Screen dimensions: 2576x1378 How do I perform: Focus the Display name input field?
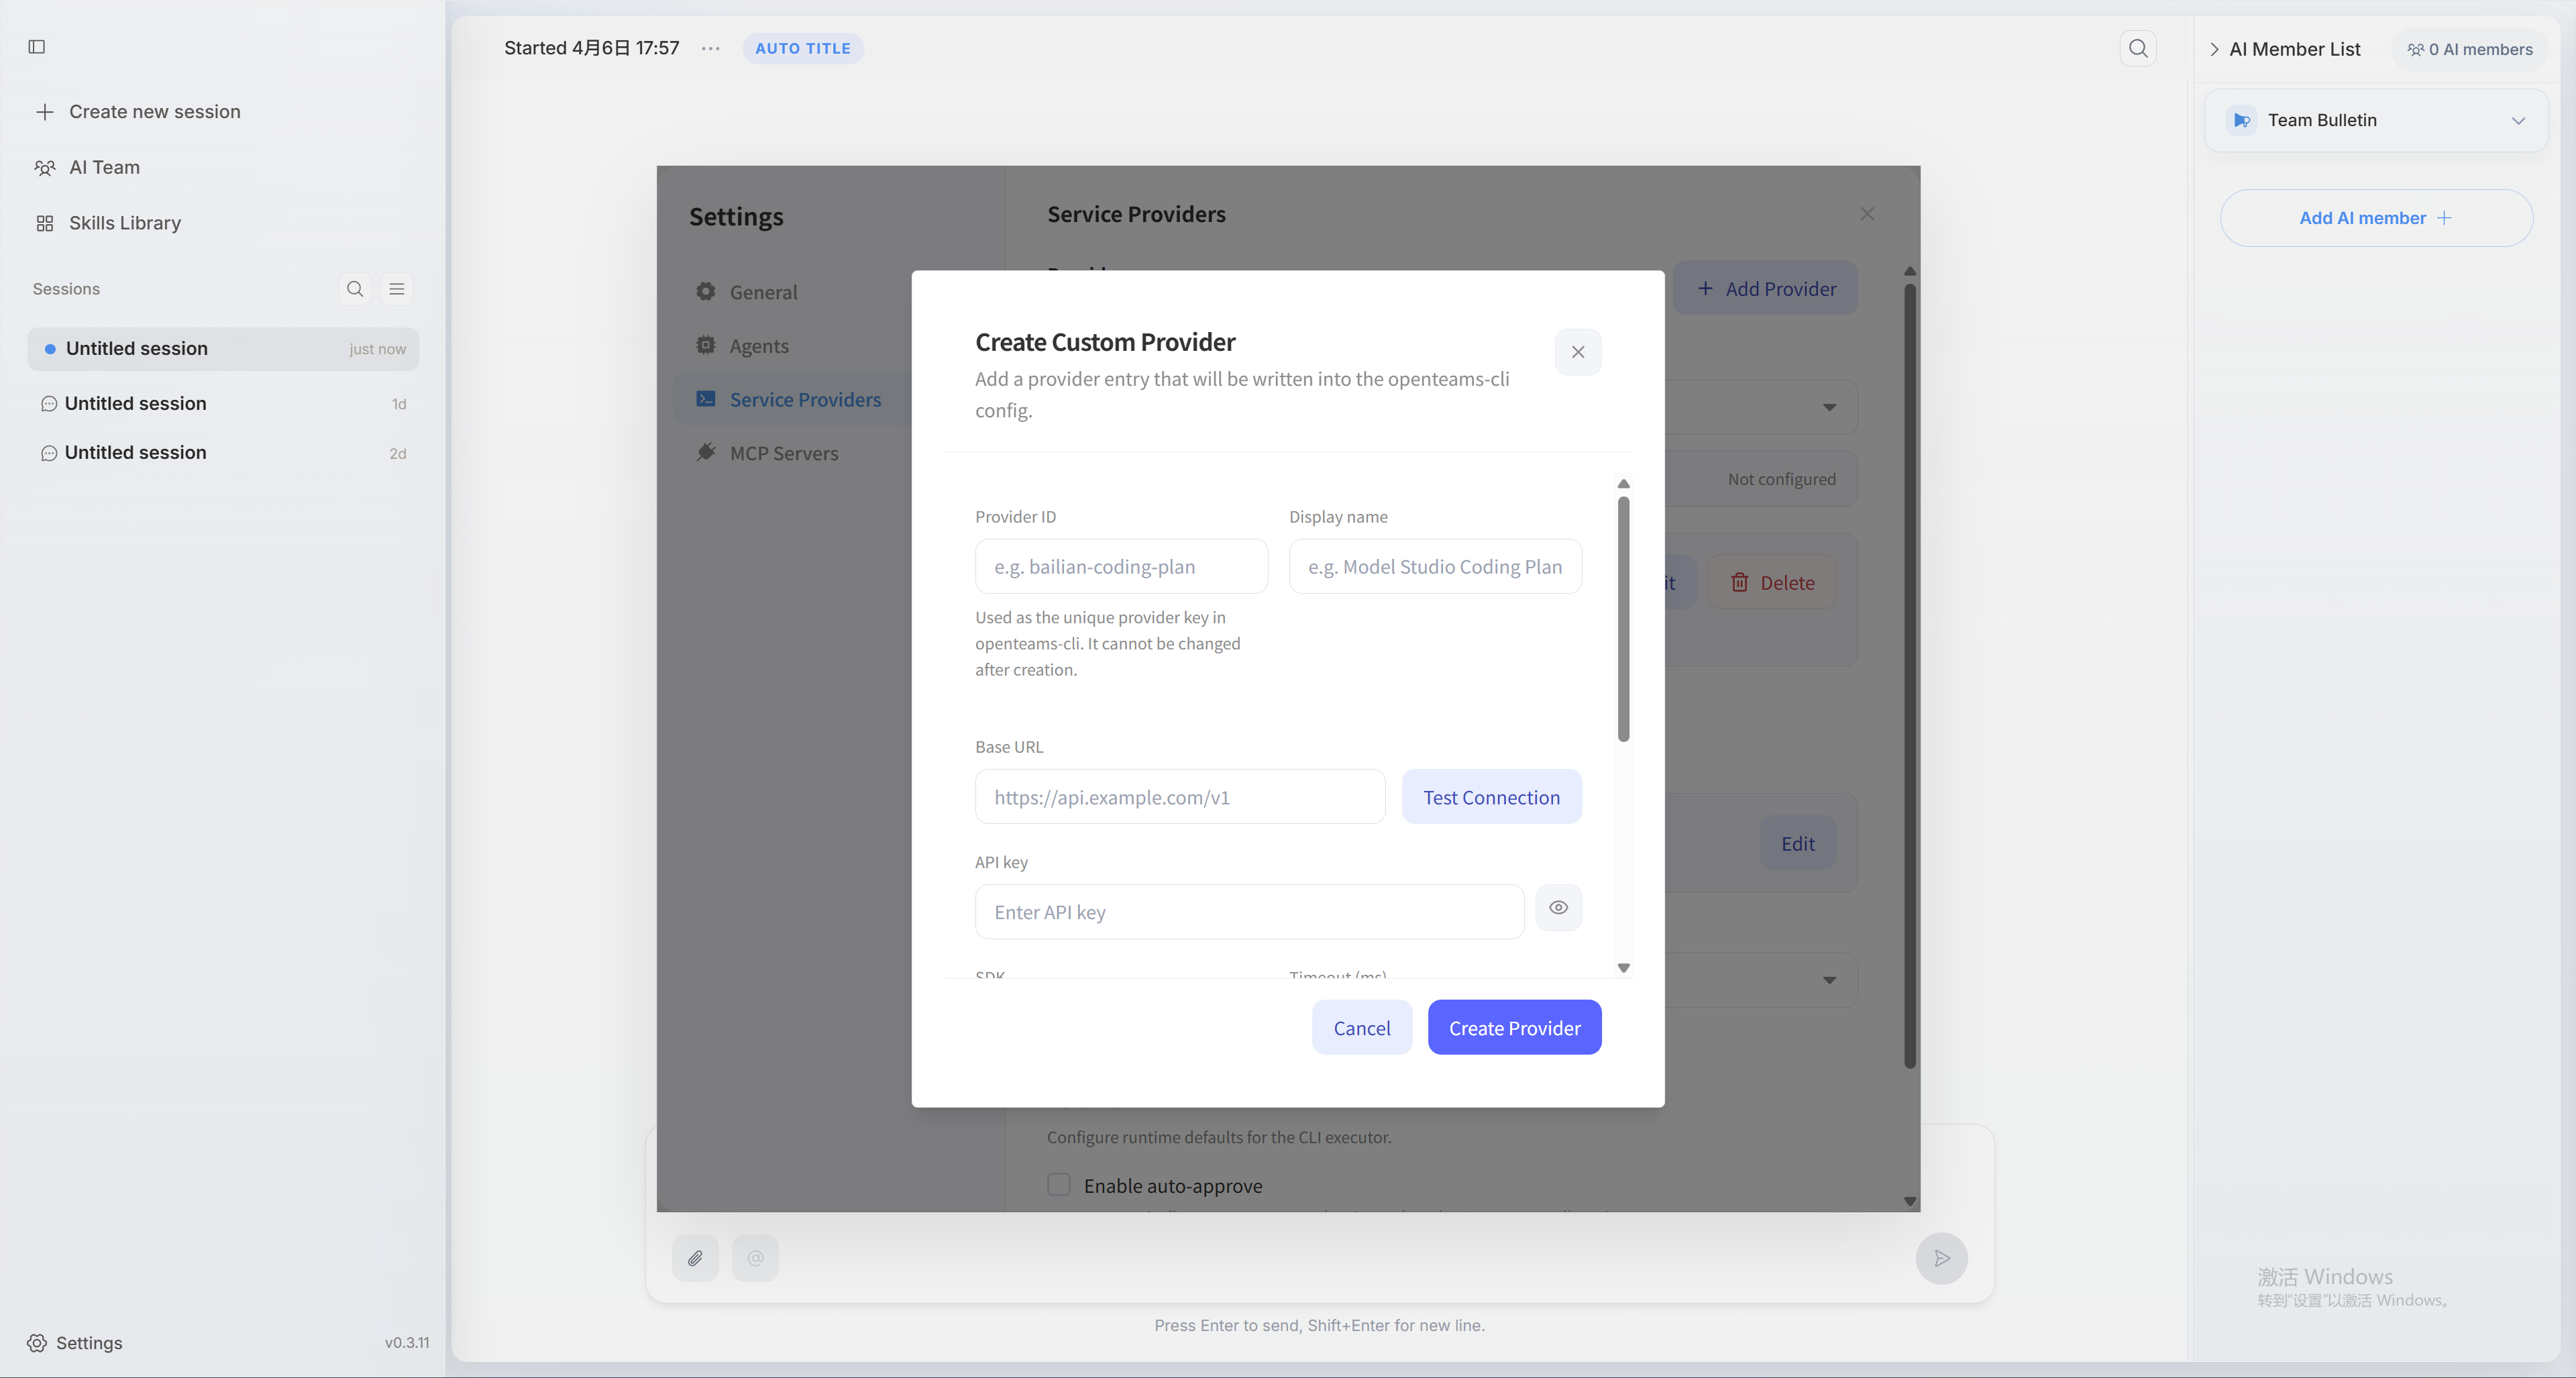[1435, 567]
